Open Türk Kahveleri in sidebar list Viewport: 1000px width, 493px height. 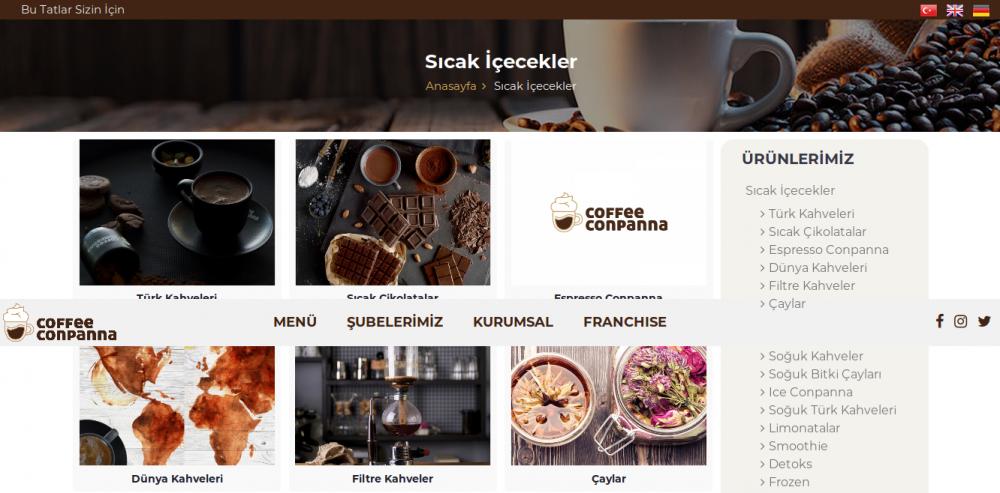point(811,214)
